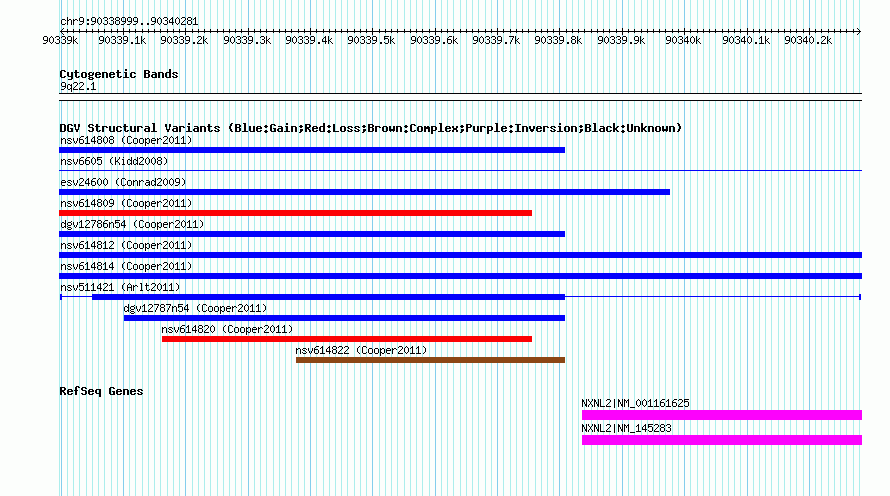Click the magenta NXNL2 NM_001161625 gene bar
890x496 pixels.
[722, 415]
